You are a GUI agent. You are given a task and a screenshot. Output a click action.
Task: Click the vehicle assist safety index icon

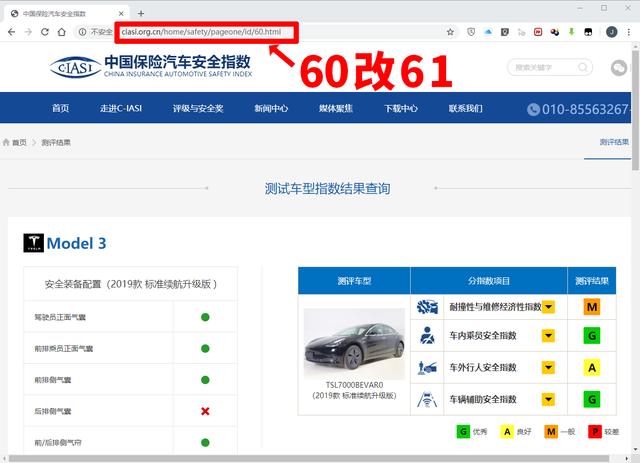427,399
